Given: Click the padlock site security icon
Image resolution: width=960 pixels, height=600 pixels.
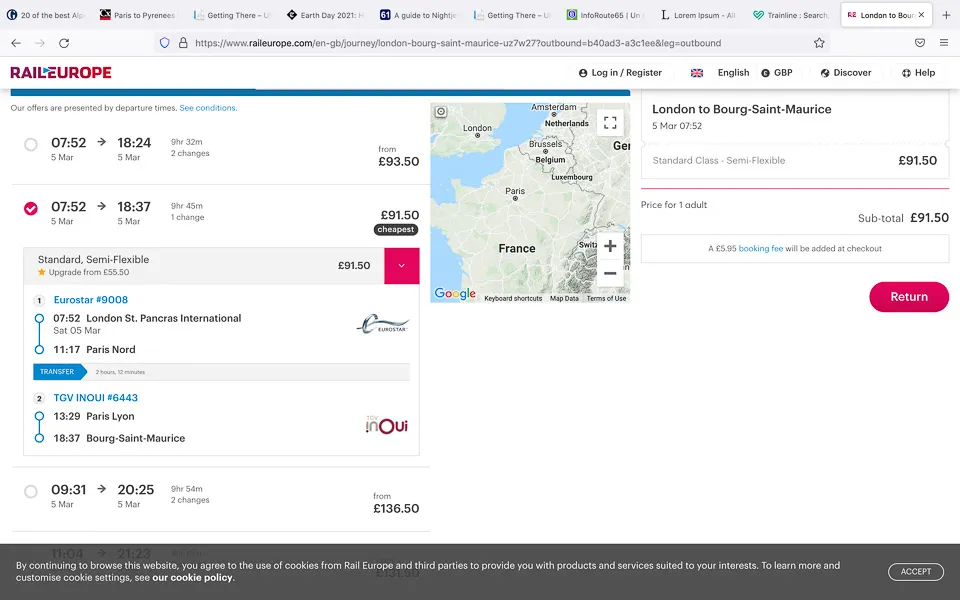Looking at the screenshot, I should 182,43.
